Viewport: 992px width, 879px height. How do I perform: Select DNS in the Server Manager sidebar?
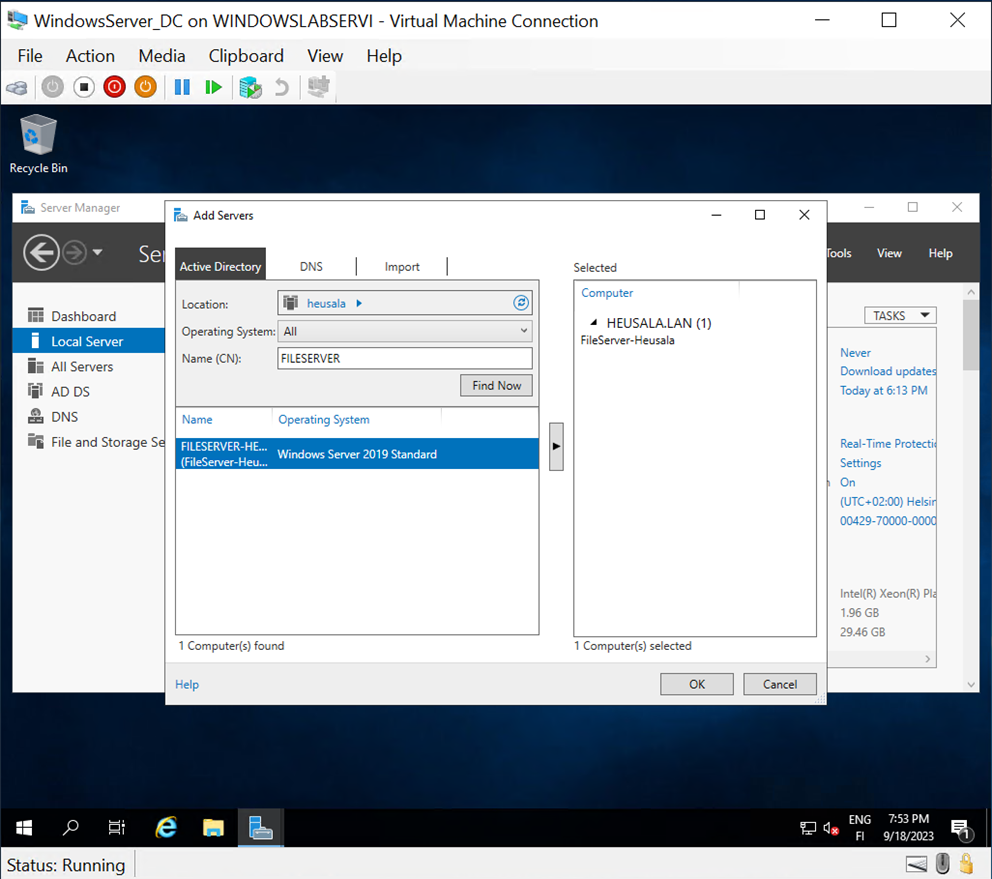coord(65,416)
